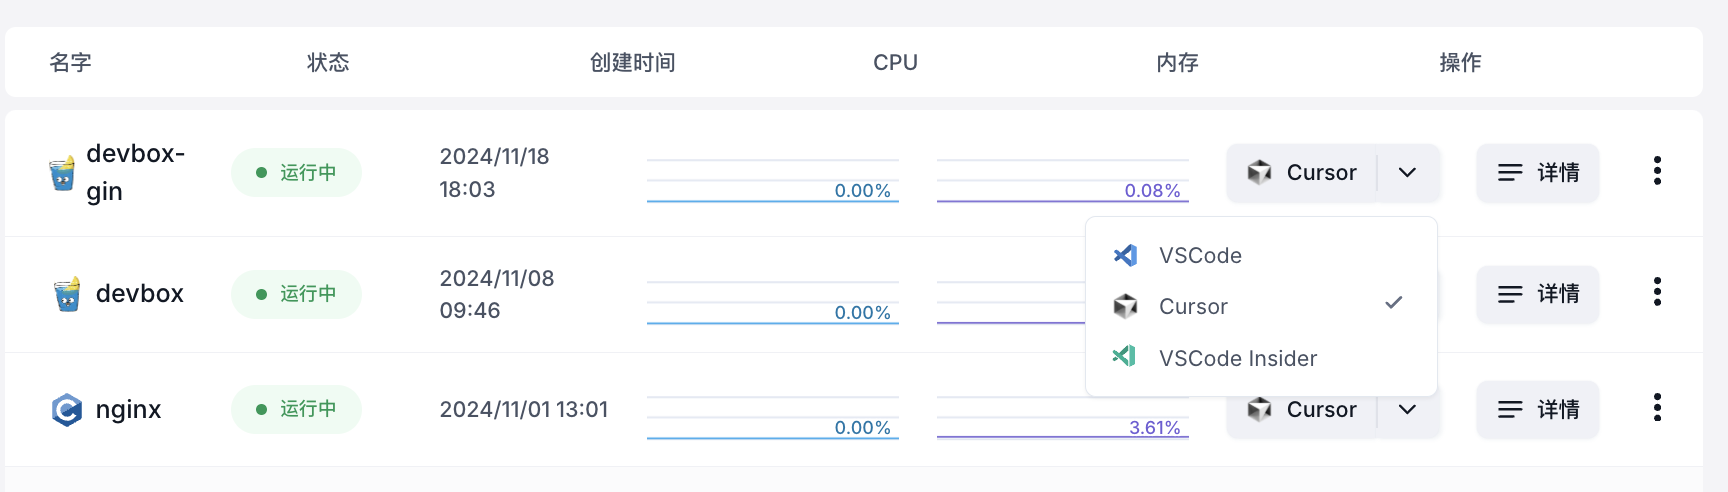Expand IDE dropdown arrow for devbox-gin
Viewport: 1728px width, 492px height.
(1407, 173)
